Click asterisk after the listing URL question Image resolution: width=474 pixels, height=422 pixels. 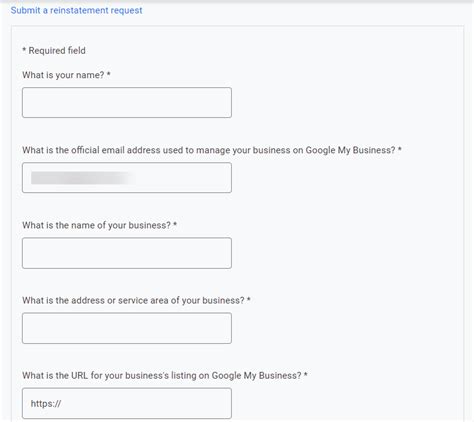coord(306,375)
